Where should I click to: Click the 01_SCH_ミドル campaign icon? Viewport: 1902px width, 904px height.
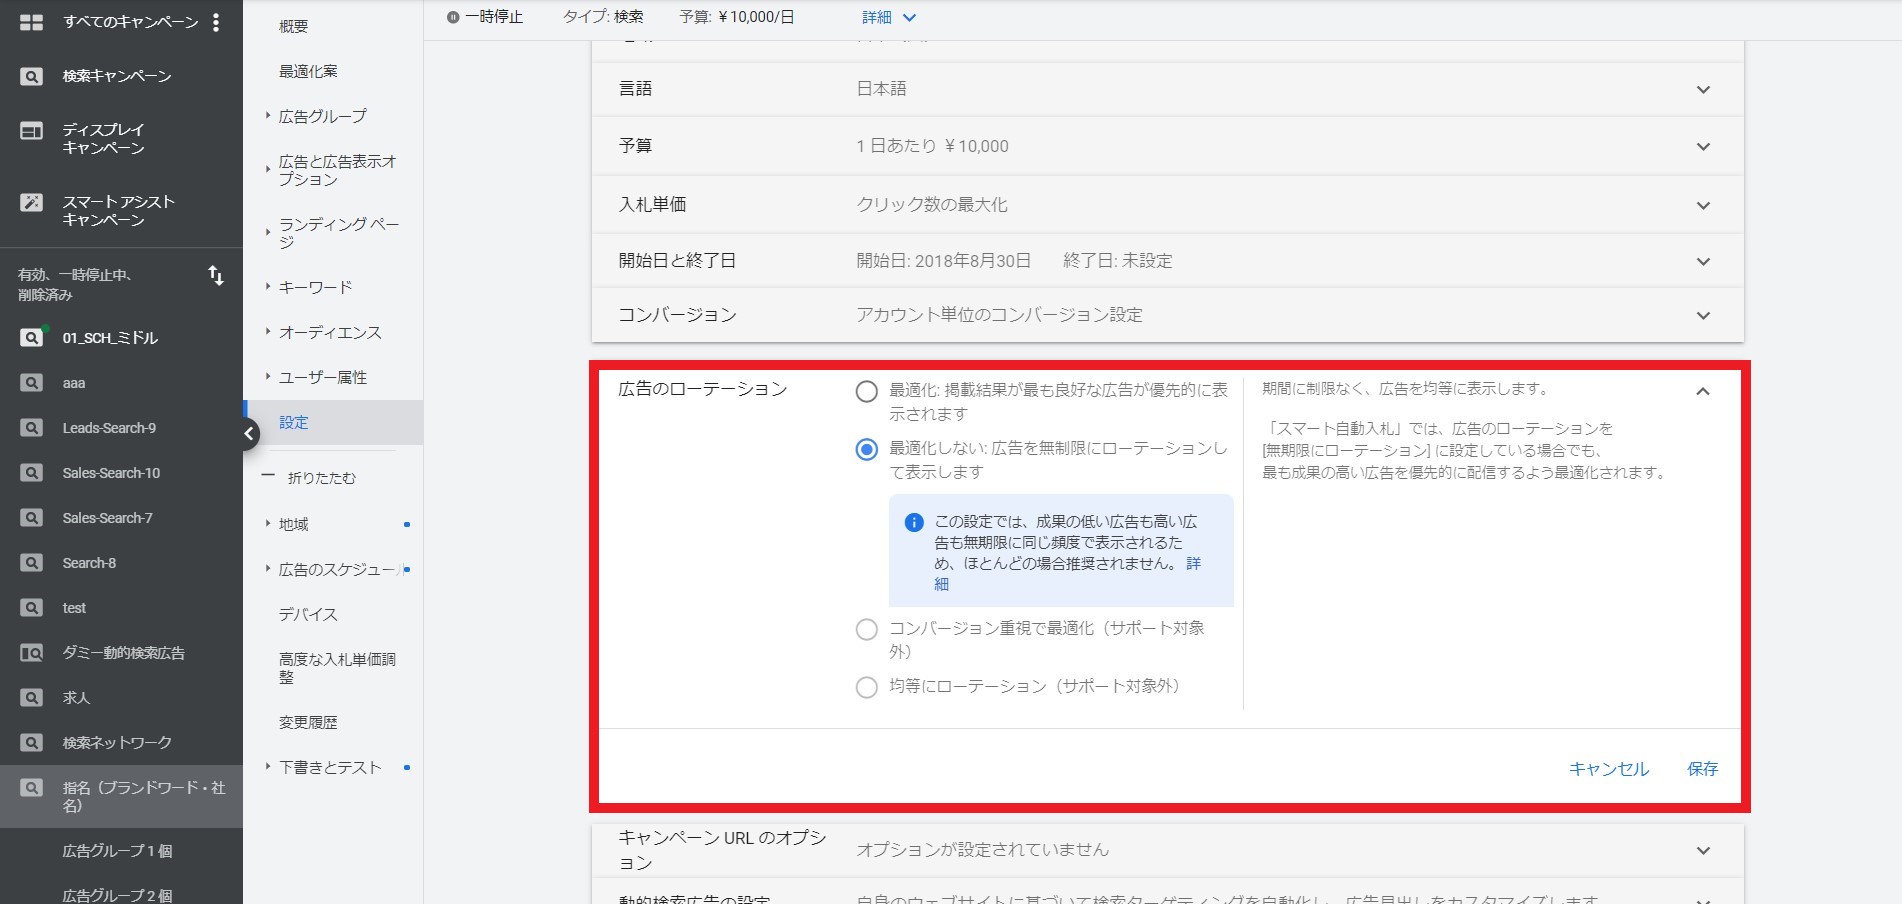(31, 338)
